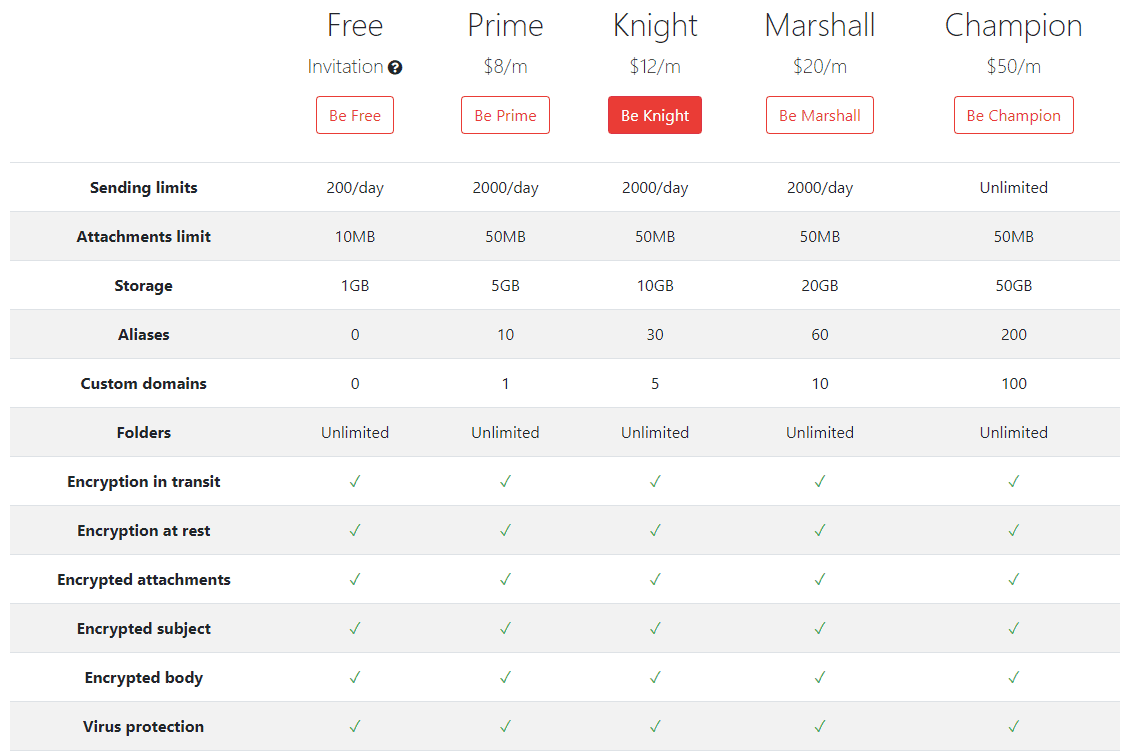The image size is (1134, 752).
Task: Click Free checkmark for Virus protection
Action: point(355,726)
